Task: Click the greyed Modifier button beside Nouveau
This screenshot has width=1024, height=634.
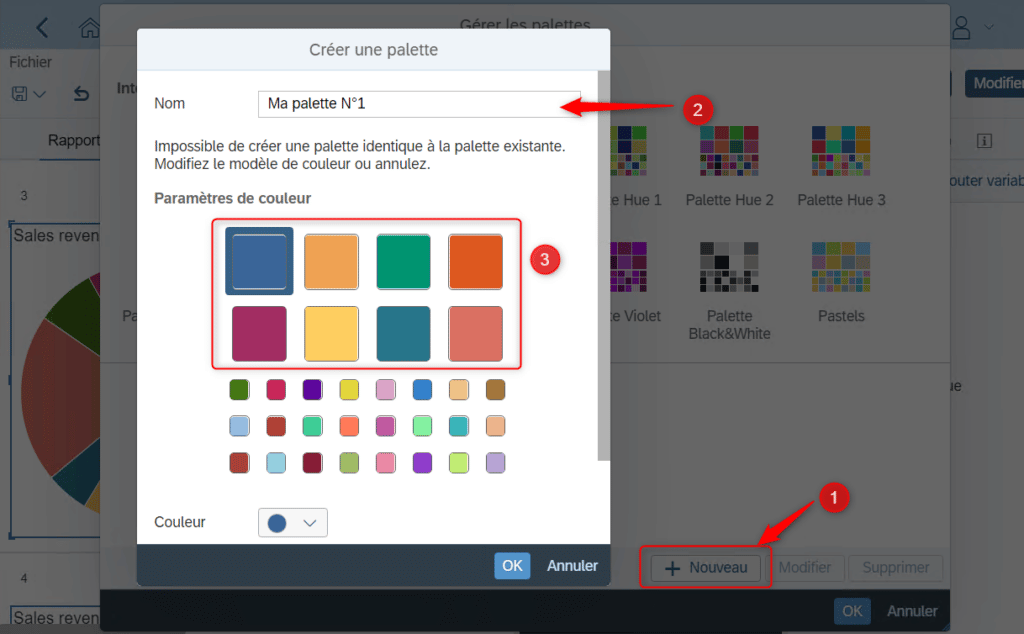Action: [805, 567]
